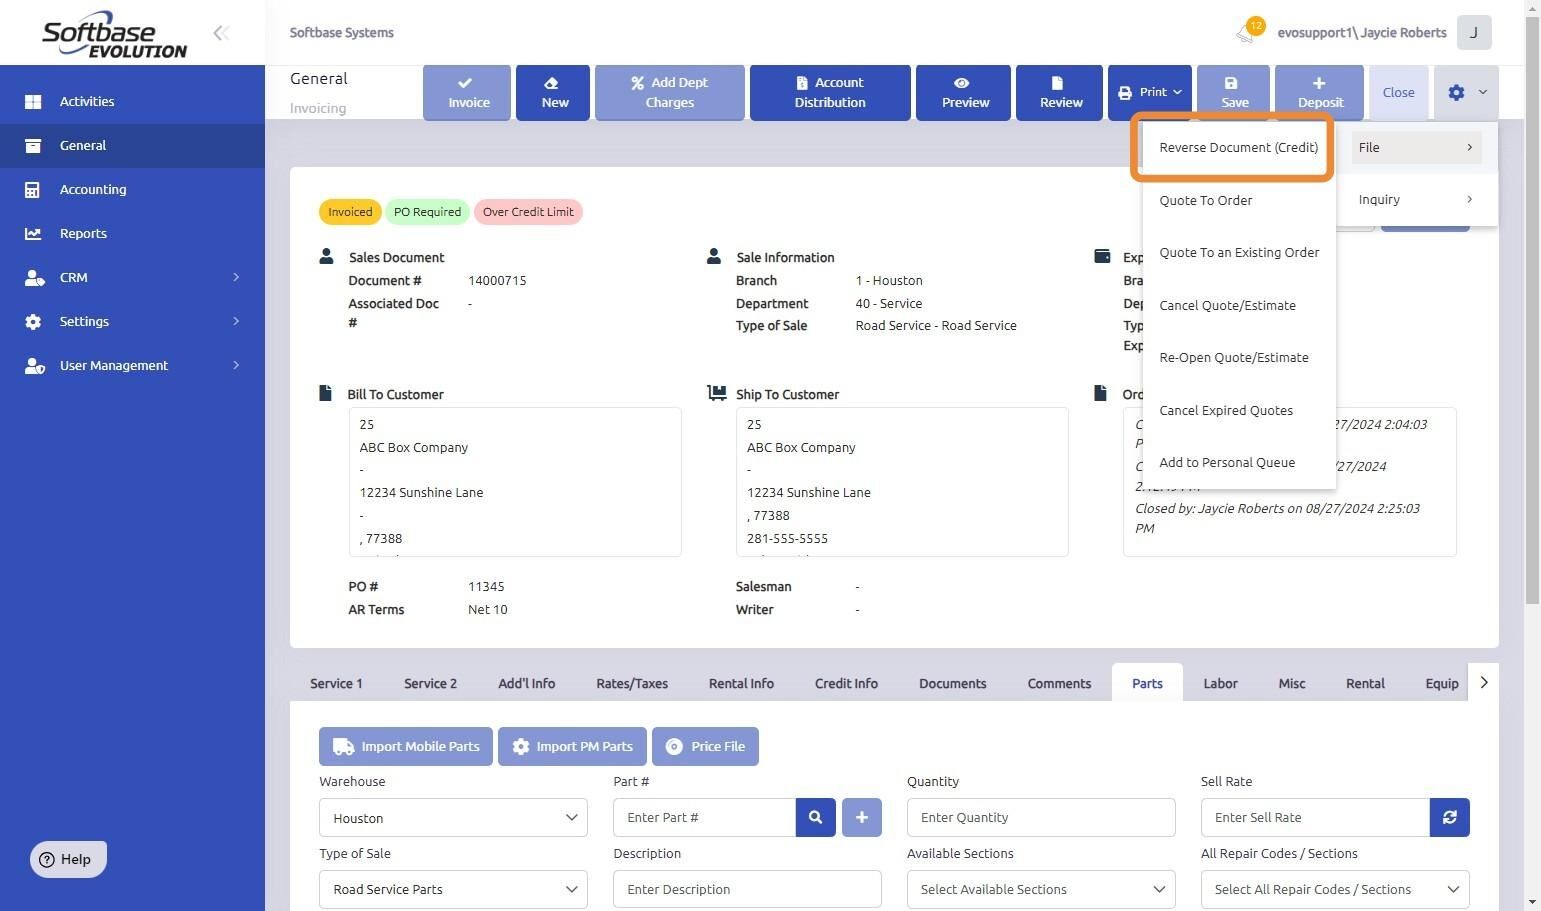
Task: Click the page vertical scrollbar
Action: (x=1533, y=310)
